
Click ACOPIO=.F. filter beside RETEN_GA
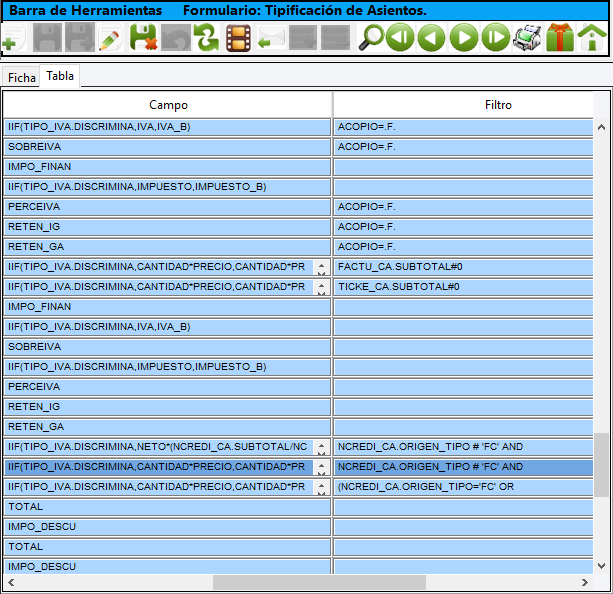coord(463,247)
